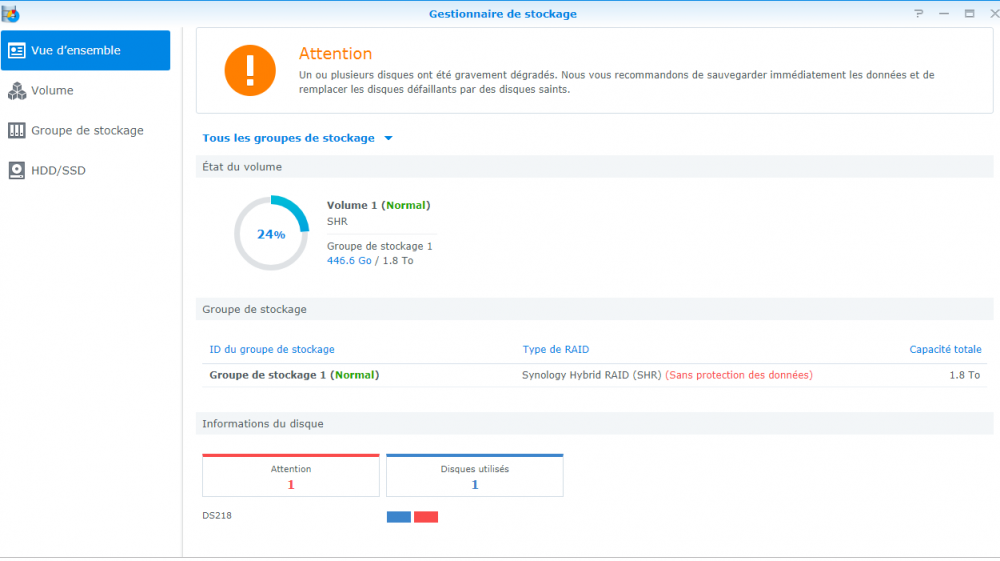Click the blue dropdown arrow beside storage groups
Screen dimensions: 1000x561
tap(388, 138)
